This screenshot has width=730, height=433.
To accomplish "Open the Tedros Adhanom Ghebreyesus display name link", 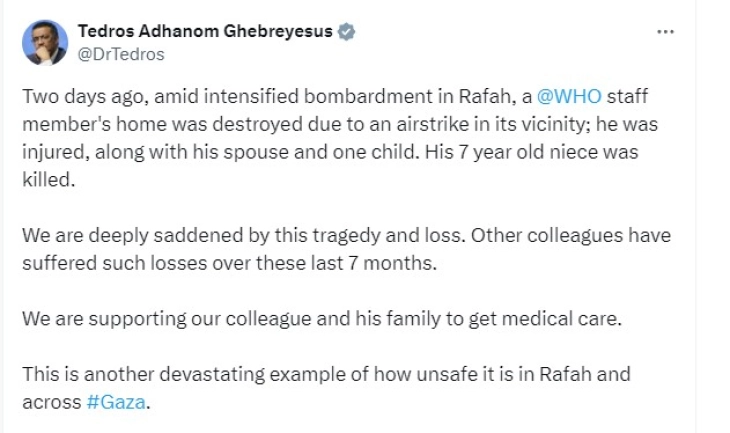I will (205, 32).
